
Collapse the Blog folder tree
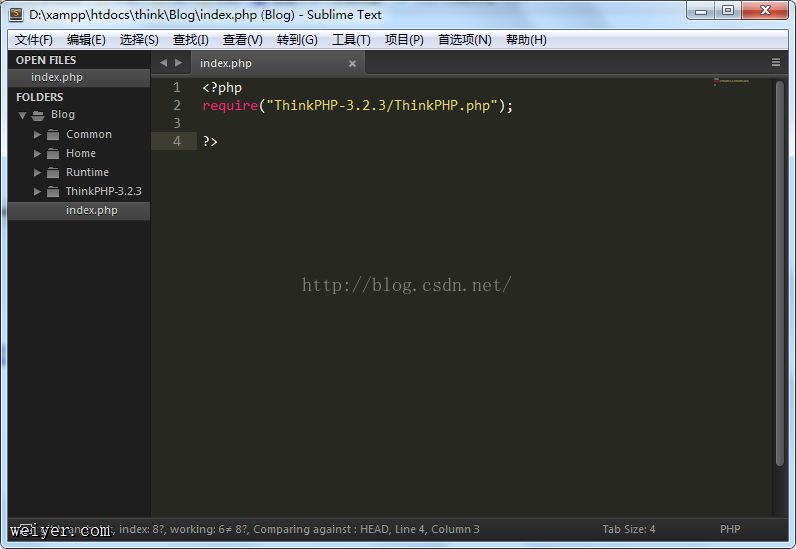[22, 115]
